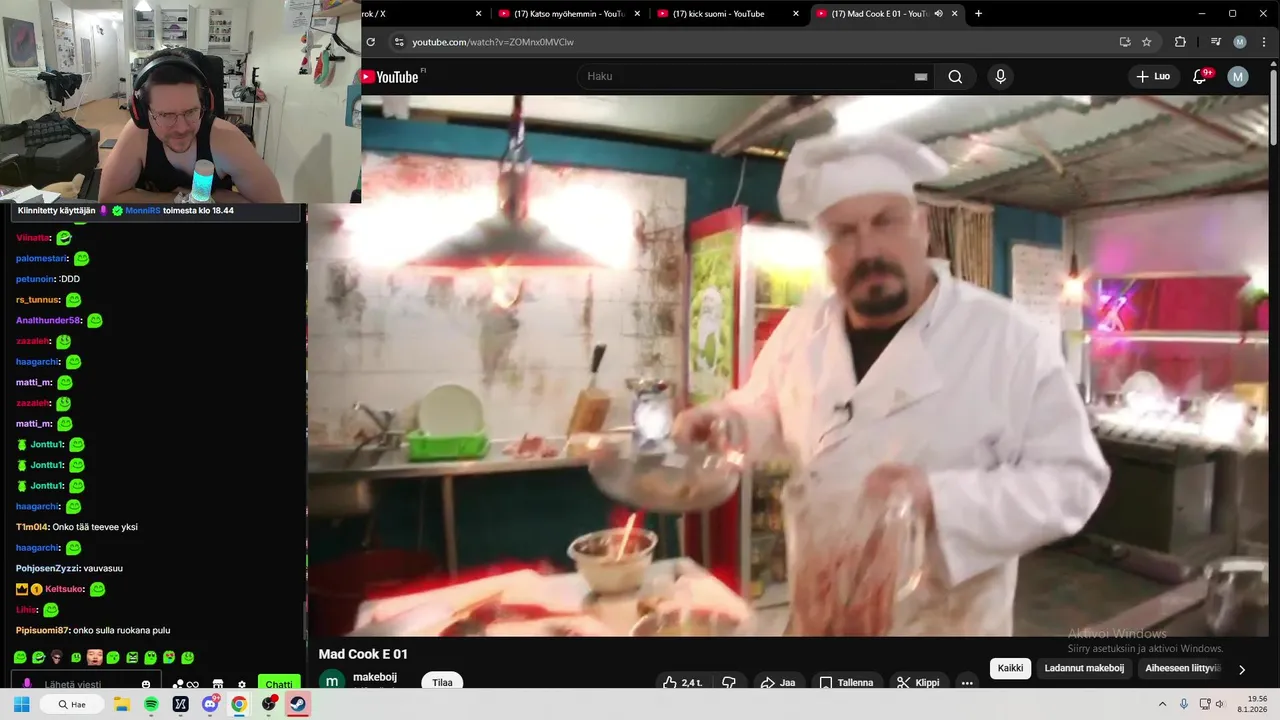This screenshot has width=1280, height=720.
Task: Save video with Tallenna button
Action: click(x=846, y=683)
